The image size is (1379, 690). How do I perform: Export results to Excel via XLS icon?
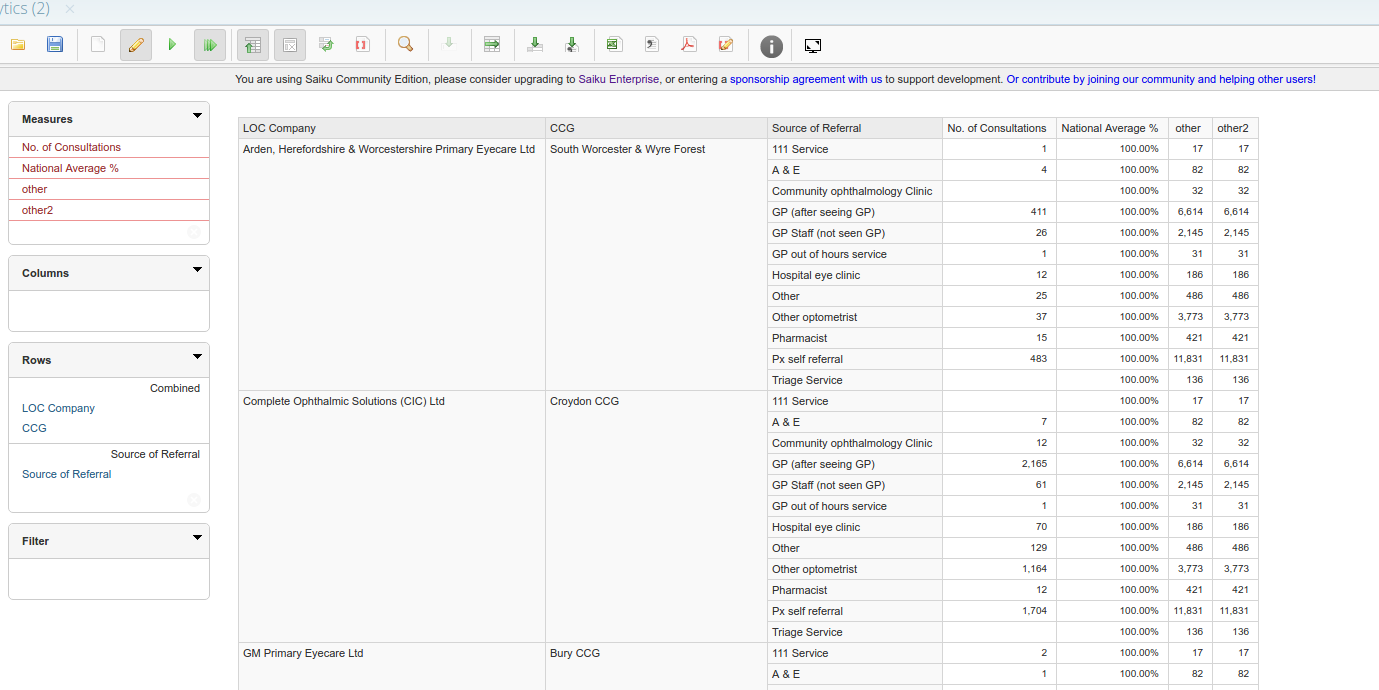(614, 45)
